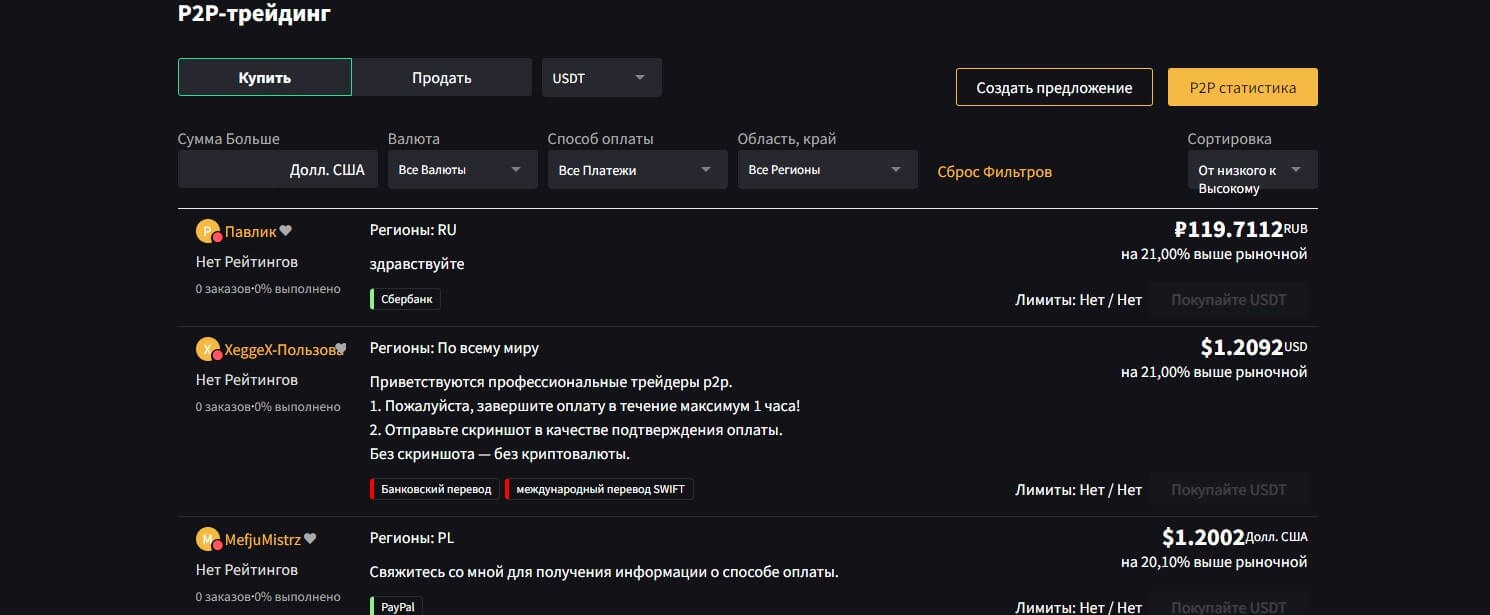Switch to the Продать tab
The height and width of the screenshot is (615, 1490).
coord(441,77)
